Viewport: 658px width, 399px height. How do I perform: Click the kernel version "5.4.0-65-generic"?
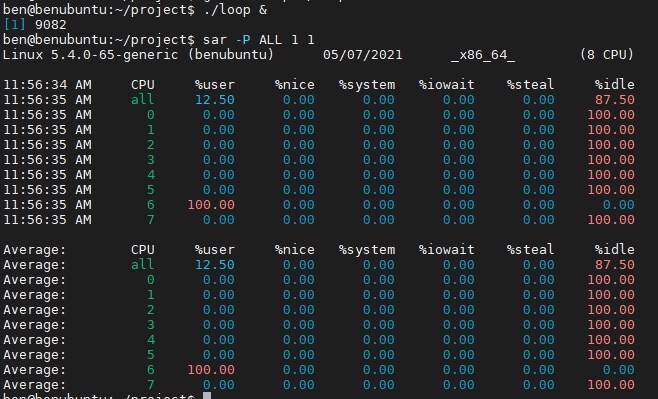[115, 55]
